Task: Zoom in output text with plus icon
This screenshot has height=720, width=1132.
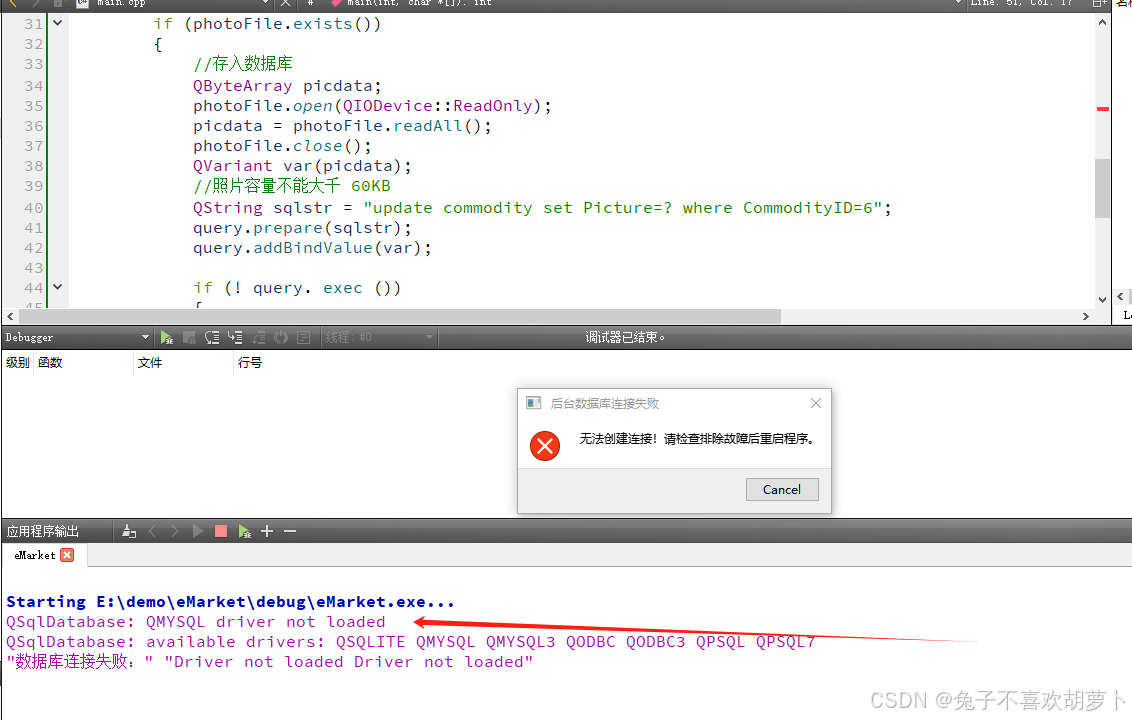Action: tap(267, 532)
